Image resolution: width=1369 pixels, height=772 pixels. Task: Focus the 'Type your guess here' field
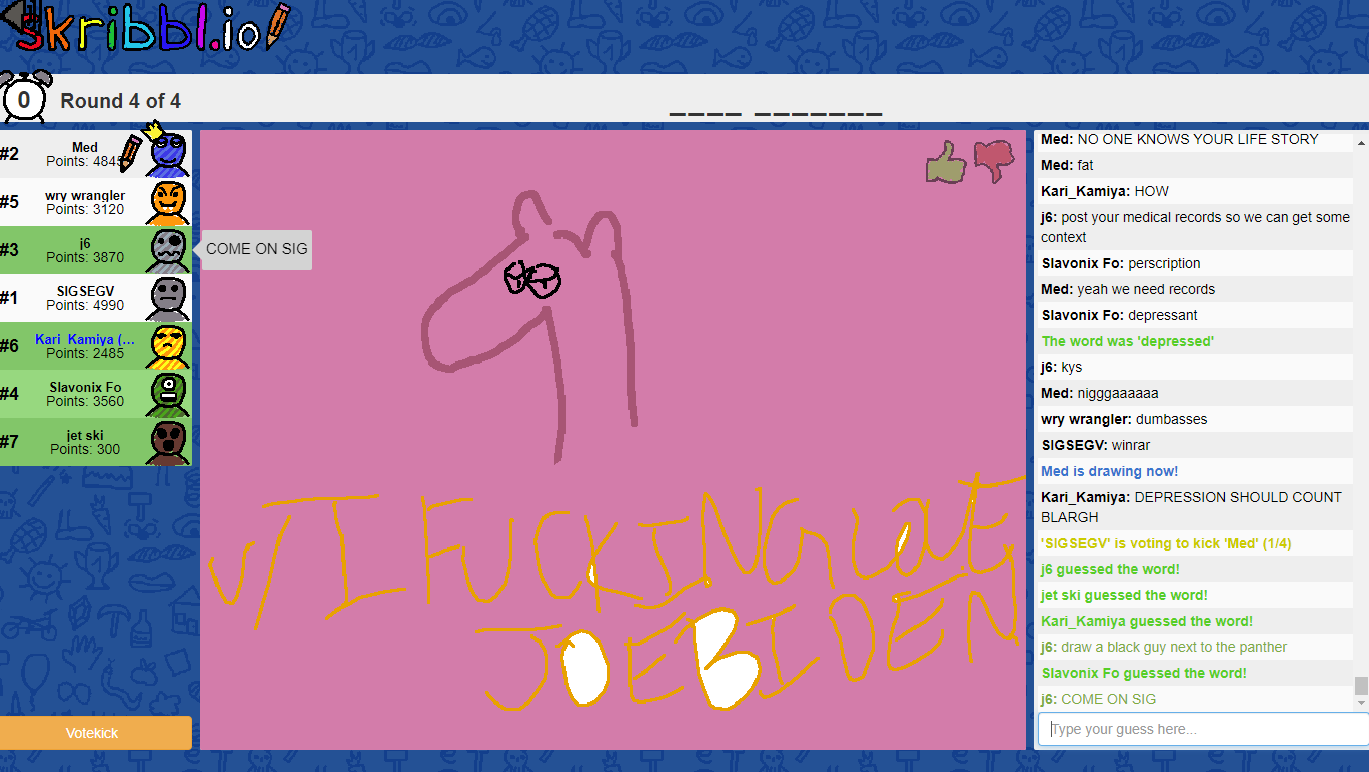pyautogui.click(x=1202, y=729)
